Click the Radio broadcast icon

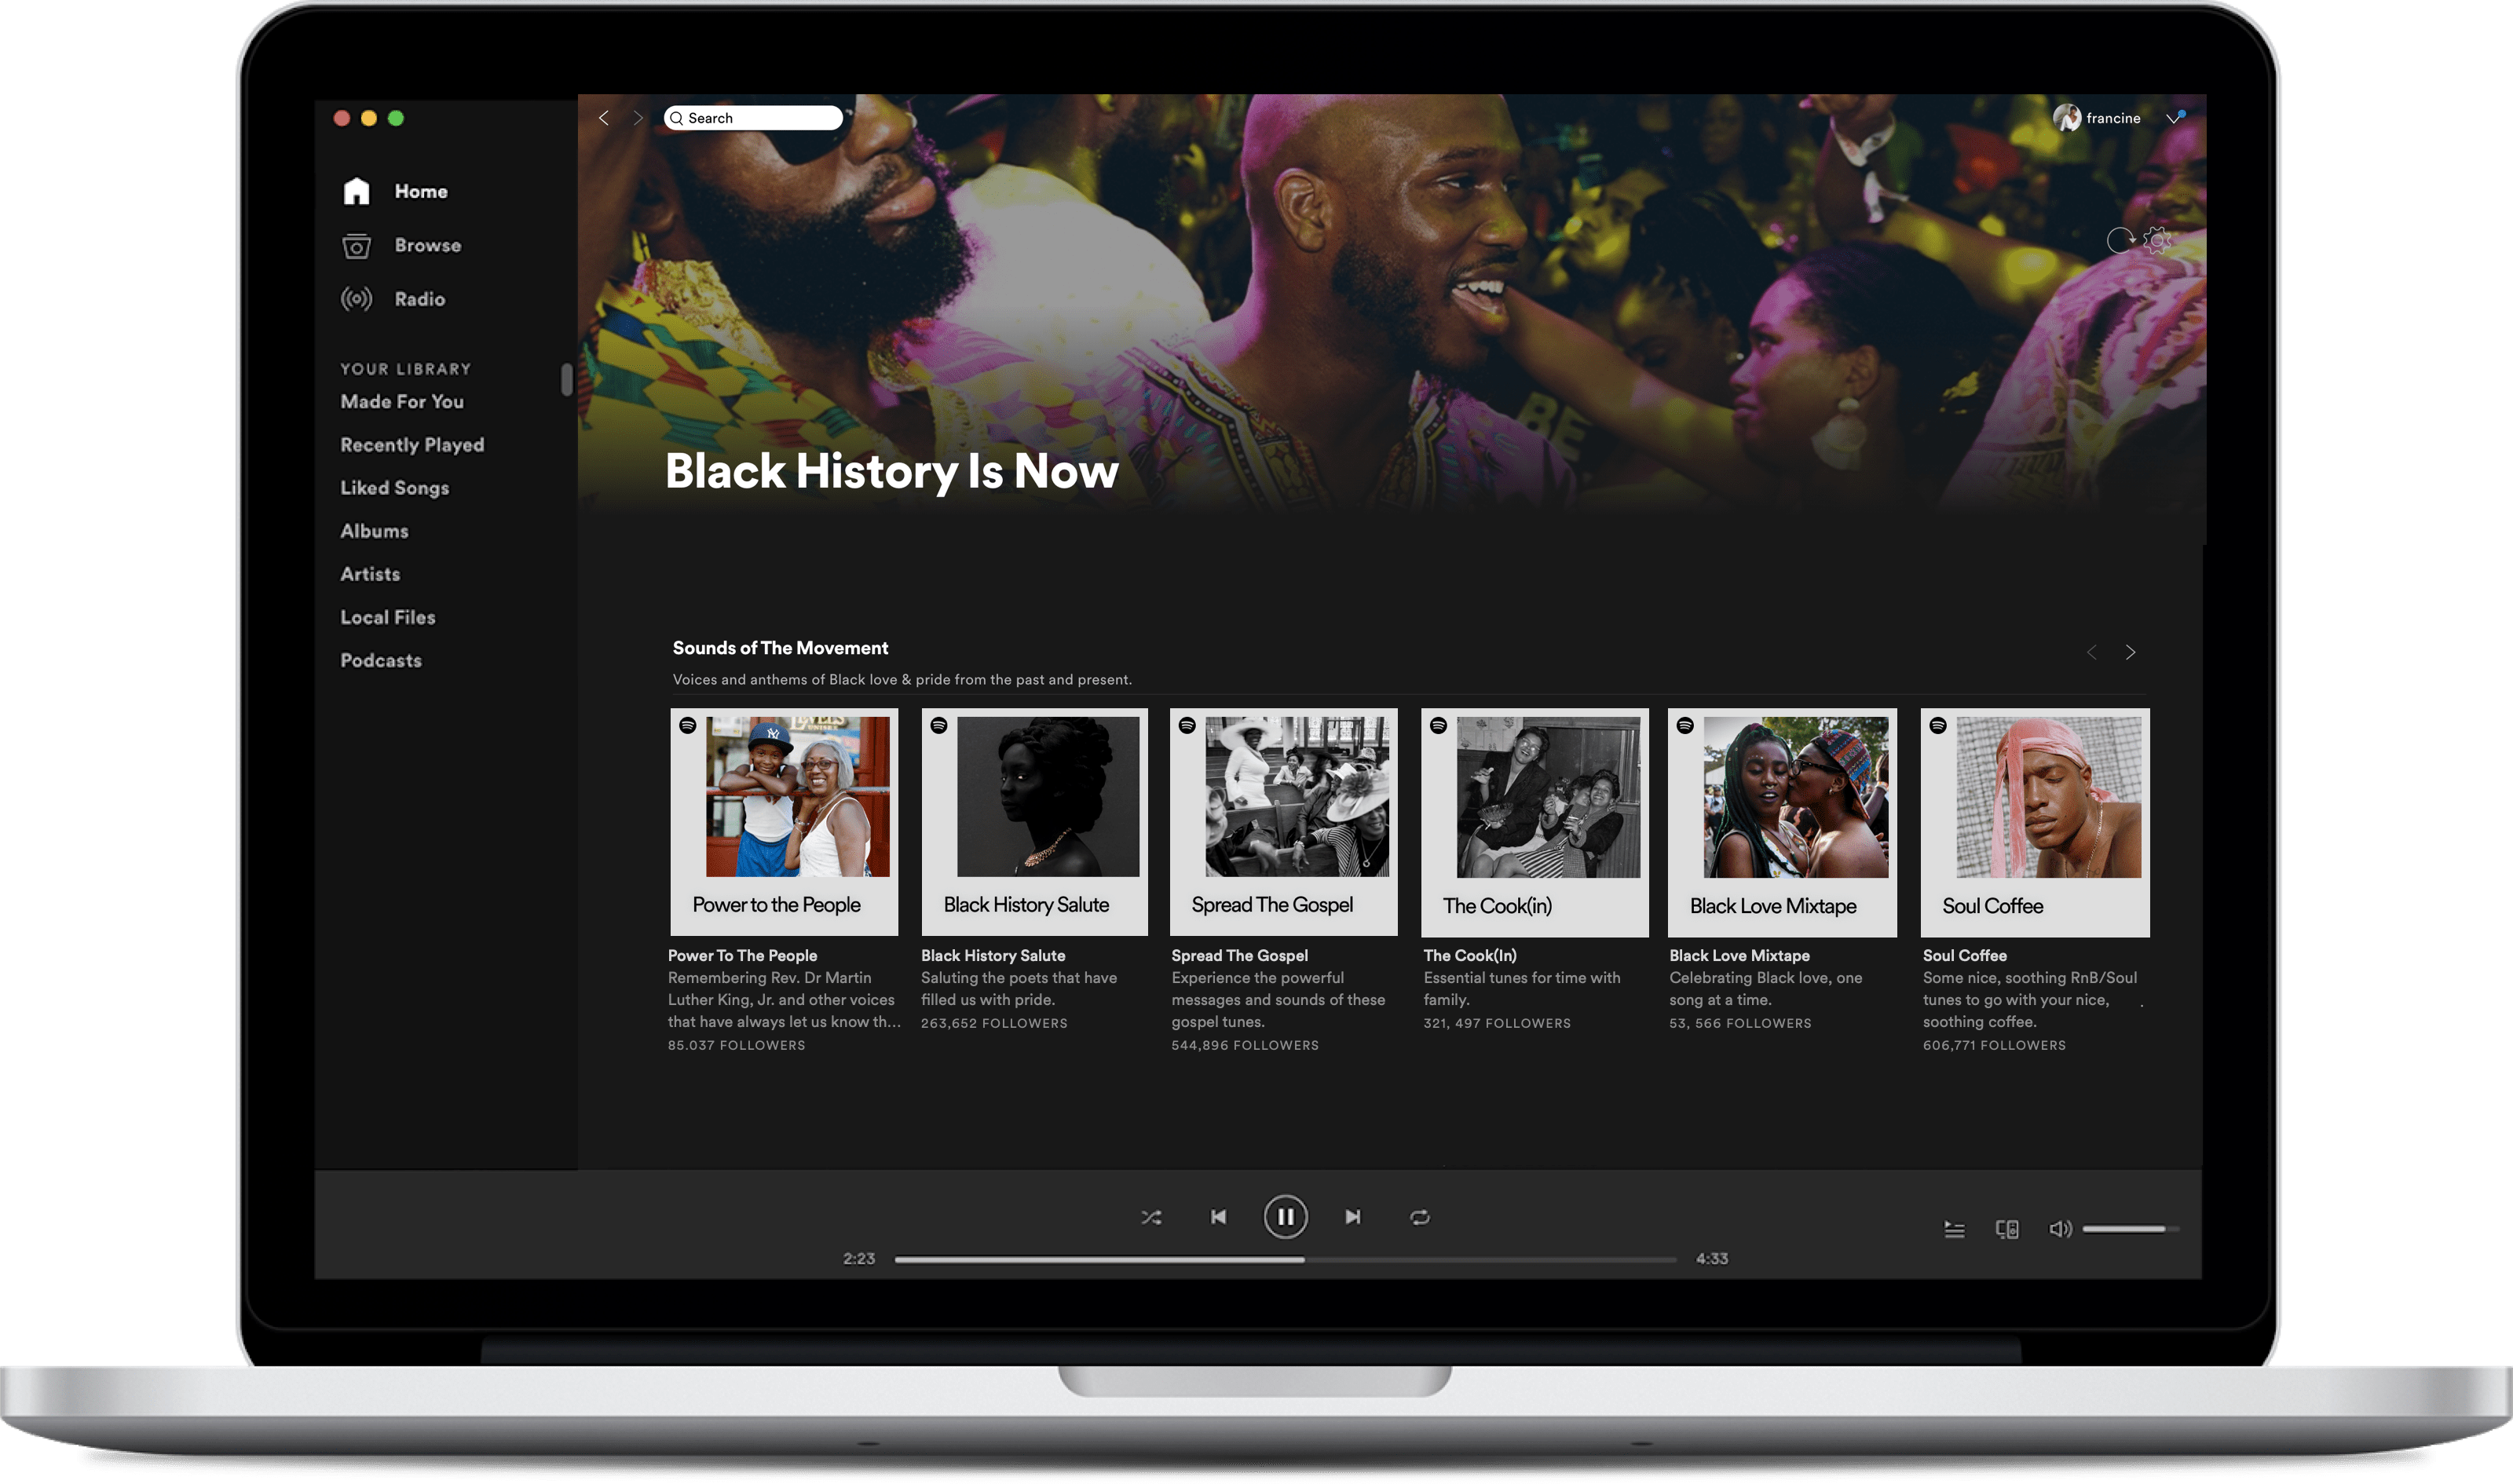[x=356, y=299]
